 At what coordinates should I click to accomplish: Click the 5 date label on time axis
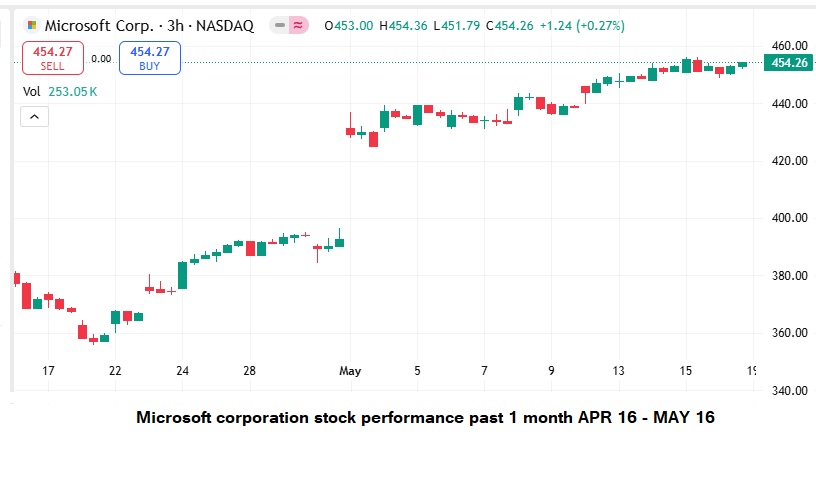pyautogui.click(x=417, y=371)
